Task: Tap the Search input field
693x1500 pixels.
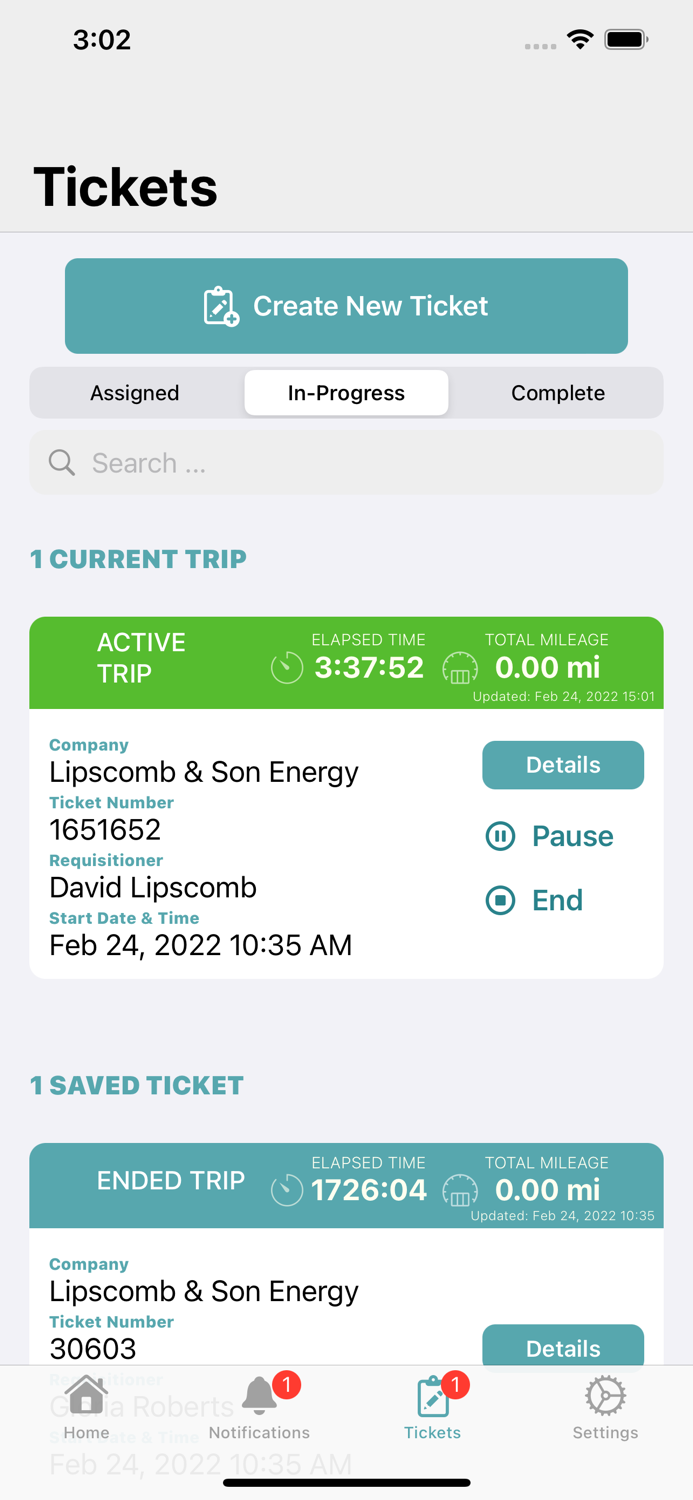Action: click(346, 462)
